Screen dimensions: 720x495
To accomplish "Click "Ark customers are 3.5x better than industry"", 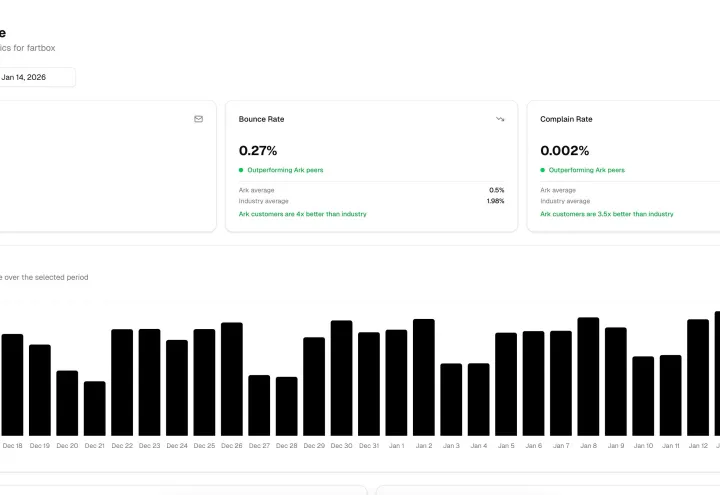I will (607, 214).
